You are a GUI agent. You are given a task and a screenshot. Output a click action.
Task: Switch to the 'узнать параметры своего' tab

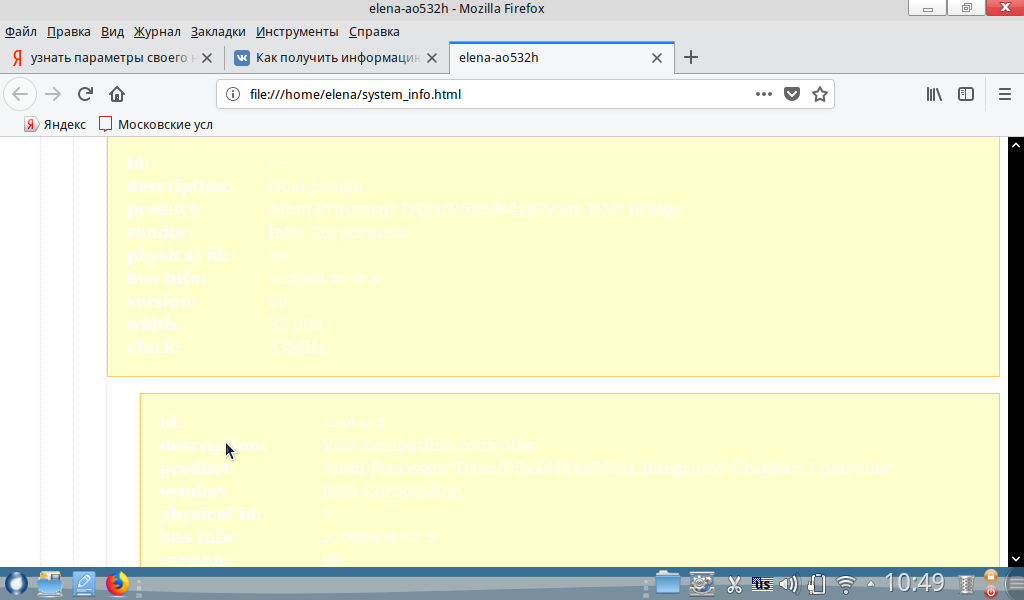112,57
